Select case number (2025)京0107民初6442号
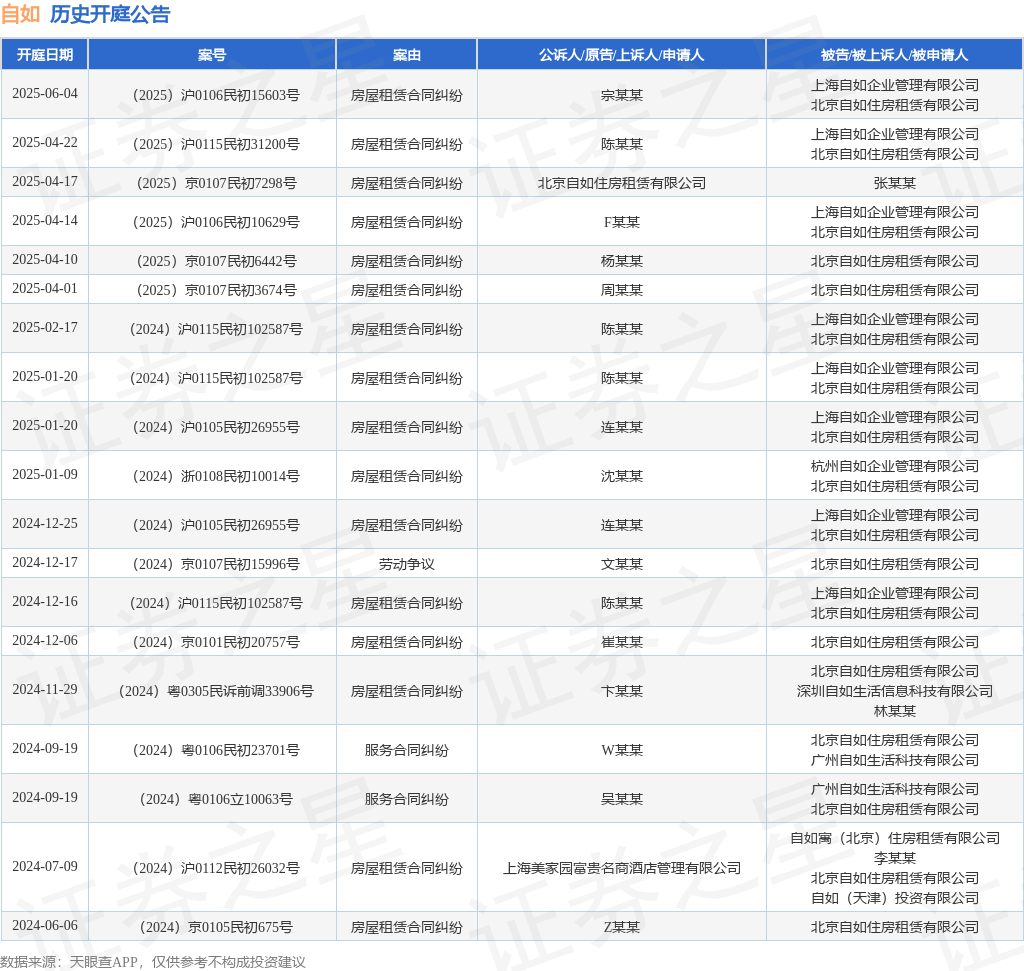The image size is (1024, 971). coord(216,261)
